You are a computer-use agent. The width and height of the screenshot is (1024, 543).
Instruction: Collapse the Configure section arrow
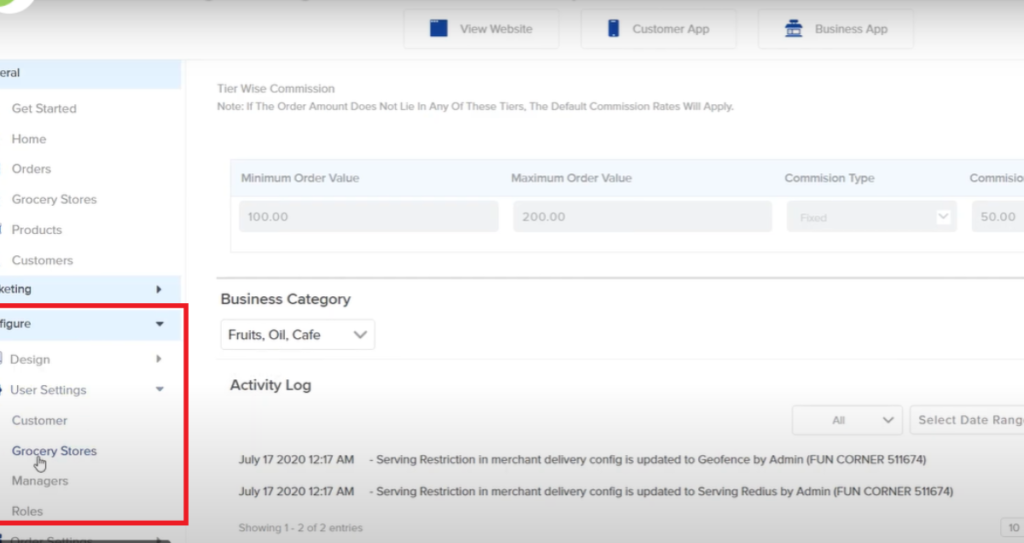159,323
